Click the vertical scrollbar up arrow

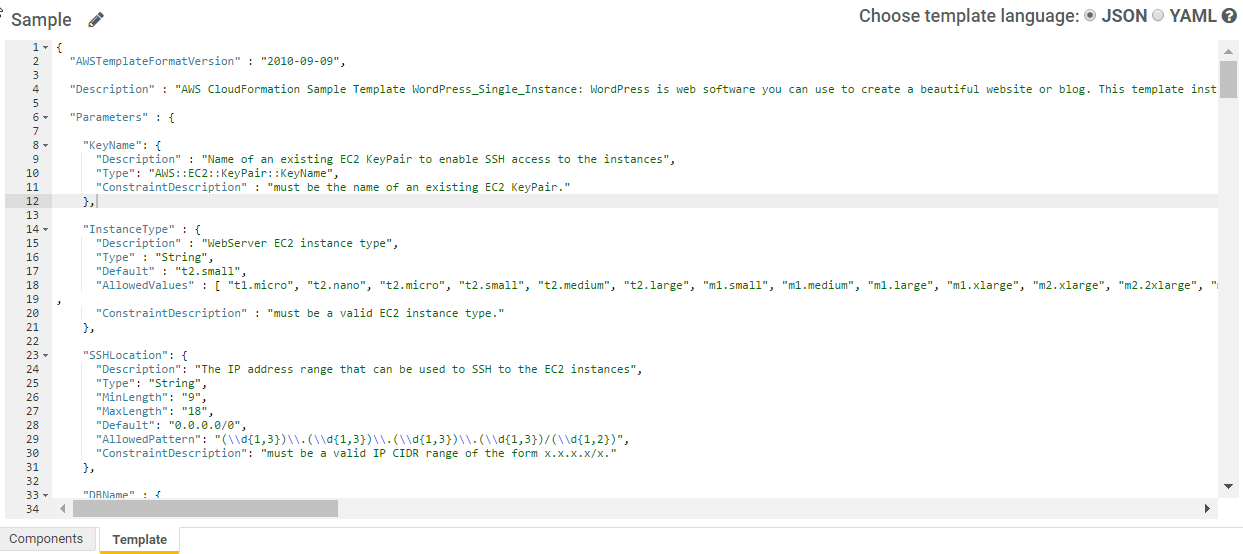(x=1230, y=49)
